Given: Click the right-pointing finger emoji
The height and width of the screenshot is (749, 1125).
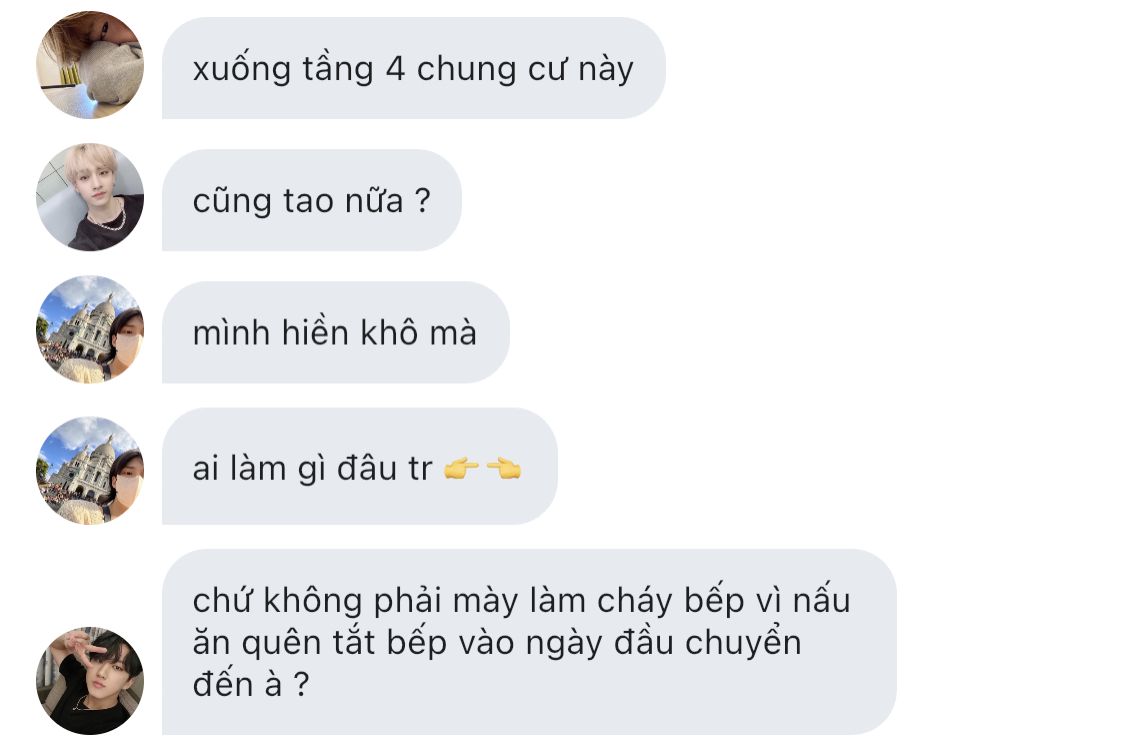Looking at the screenshot, I should [461, 468].
